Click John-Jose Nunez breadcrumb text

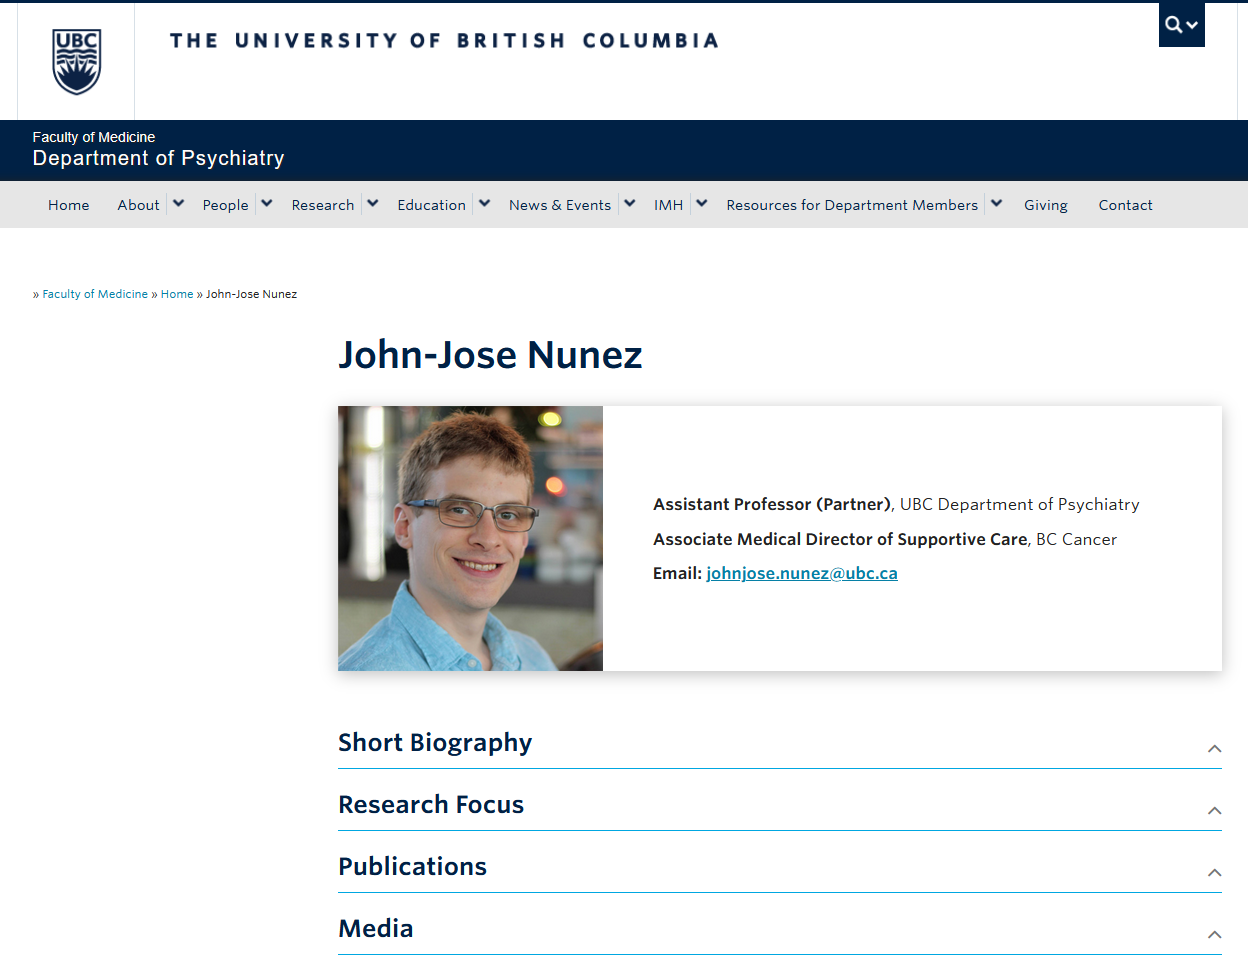251,294
